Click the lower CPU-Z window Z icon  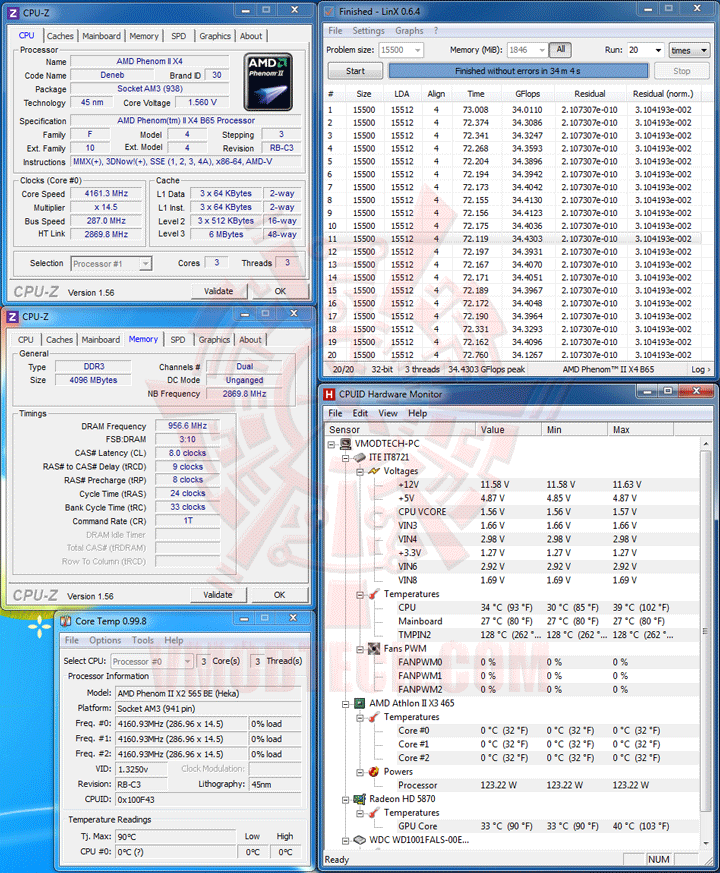click(x=13, y=317)
